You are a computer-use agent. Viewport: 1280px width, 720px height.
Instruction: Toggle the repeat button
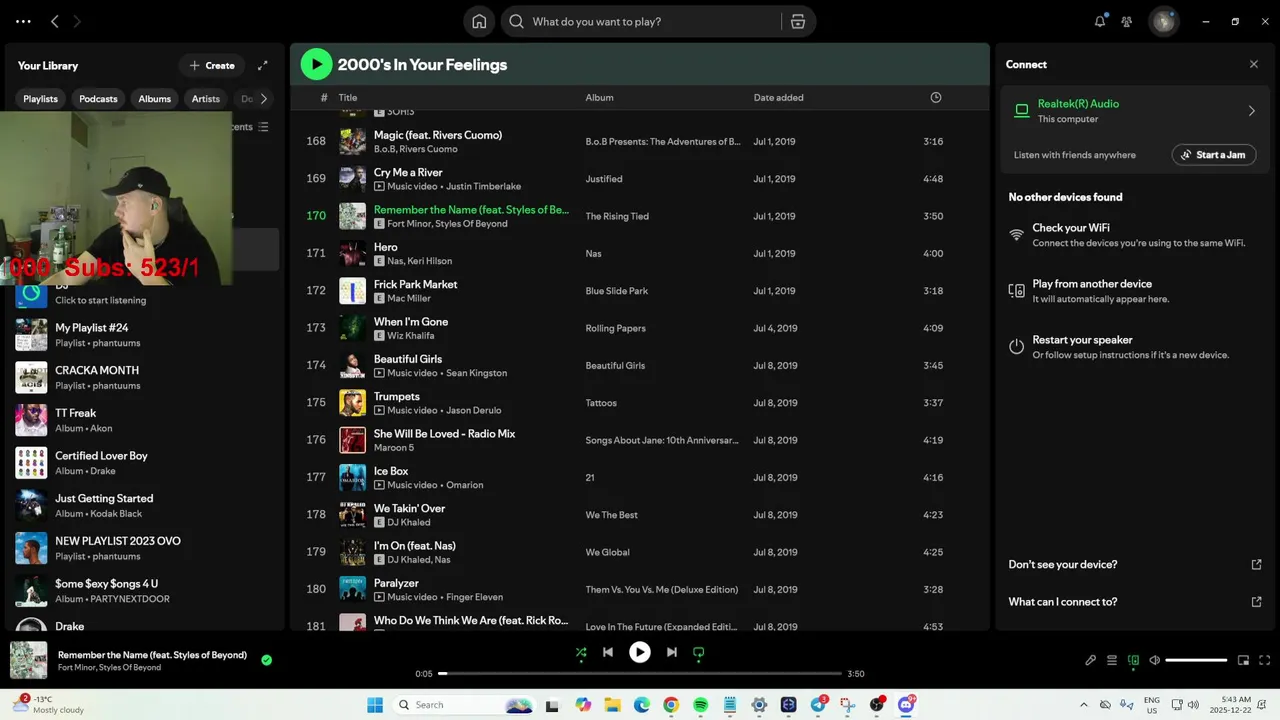[x=699, y=652]
